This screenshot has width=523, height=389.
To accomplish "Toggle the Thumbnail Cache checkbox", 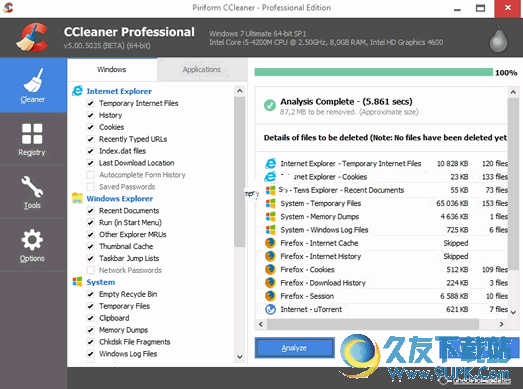I will click(x=90, y=247).
